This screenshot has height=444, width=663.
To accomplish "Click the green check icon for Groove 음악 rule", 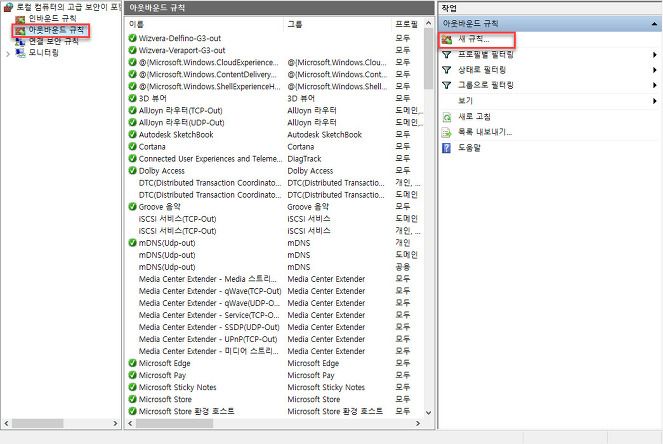I will point(132,206).
